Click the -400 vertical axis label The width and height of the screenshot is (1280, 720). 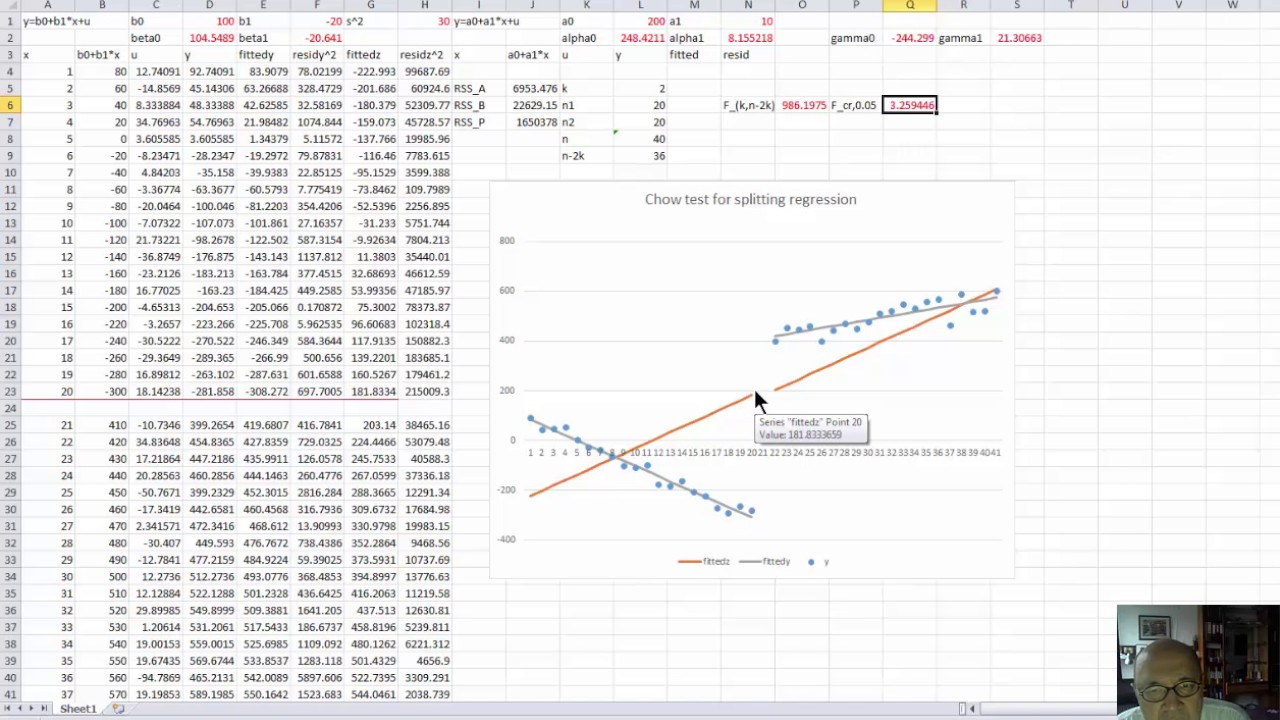click(x=505, y=539)
